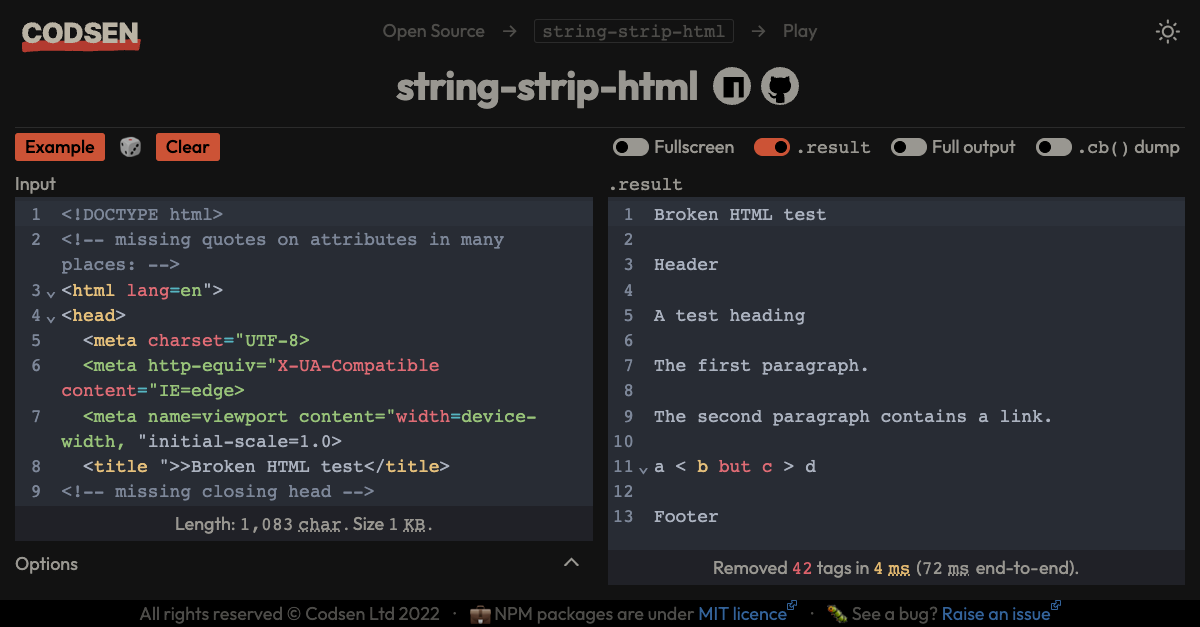
Task: Open the npm package icon beside the title
Action: [731, 85]
